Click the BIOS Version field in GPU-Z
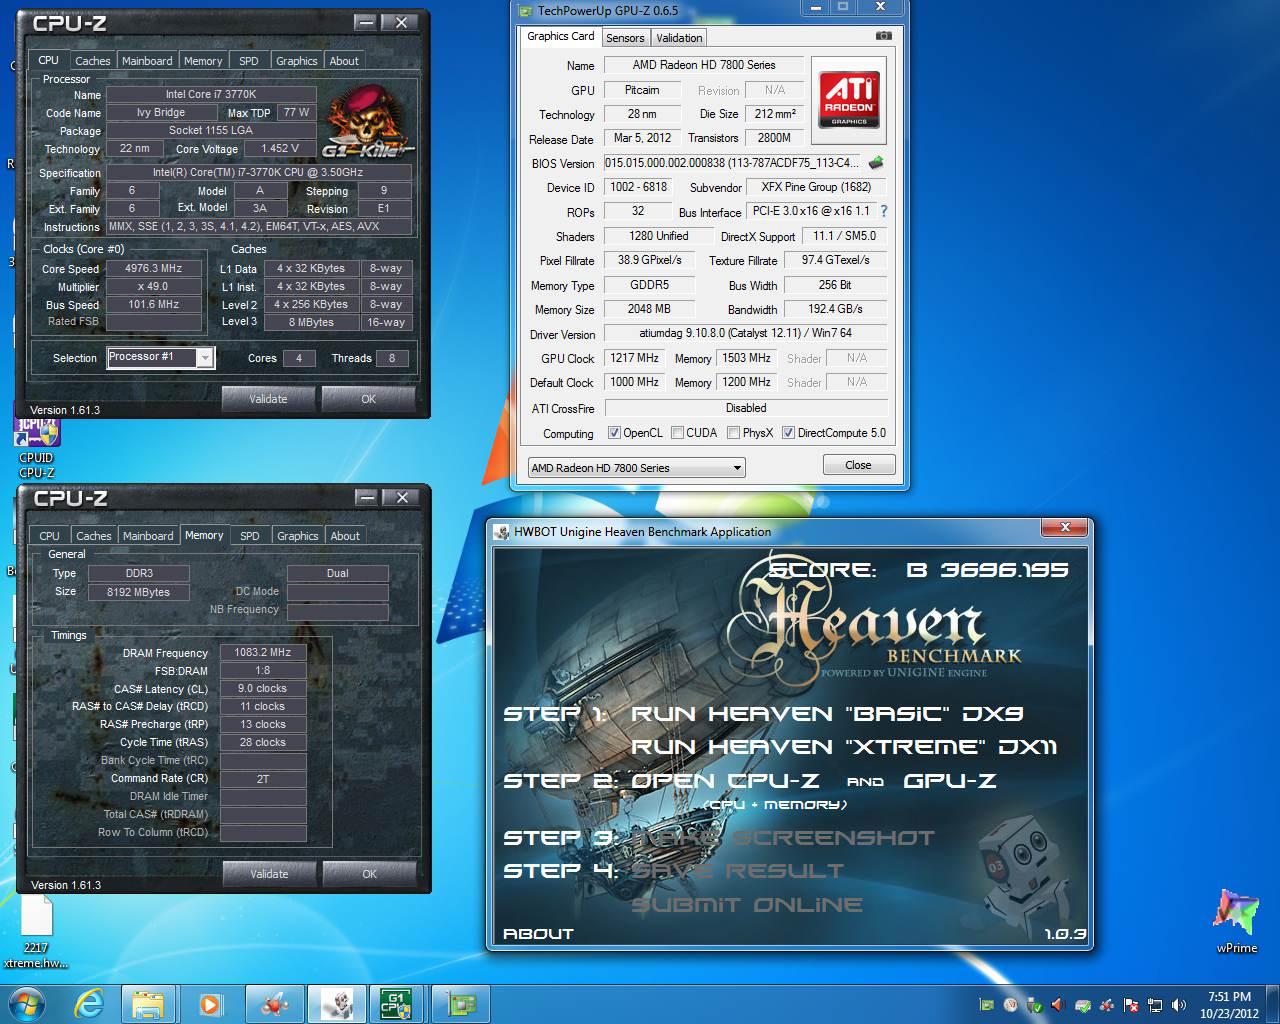The image size is (1280, 1024). click(x=732, y=162)
